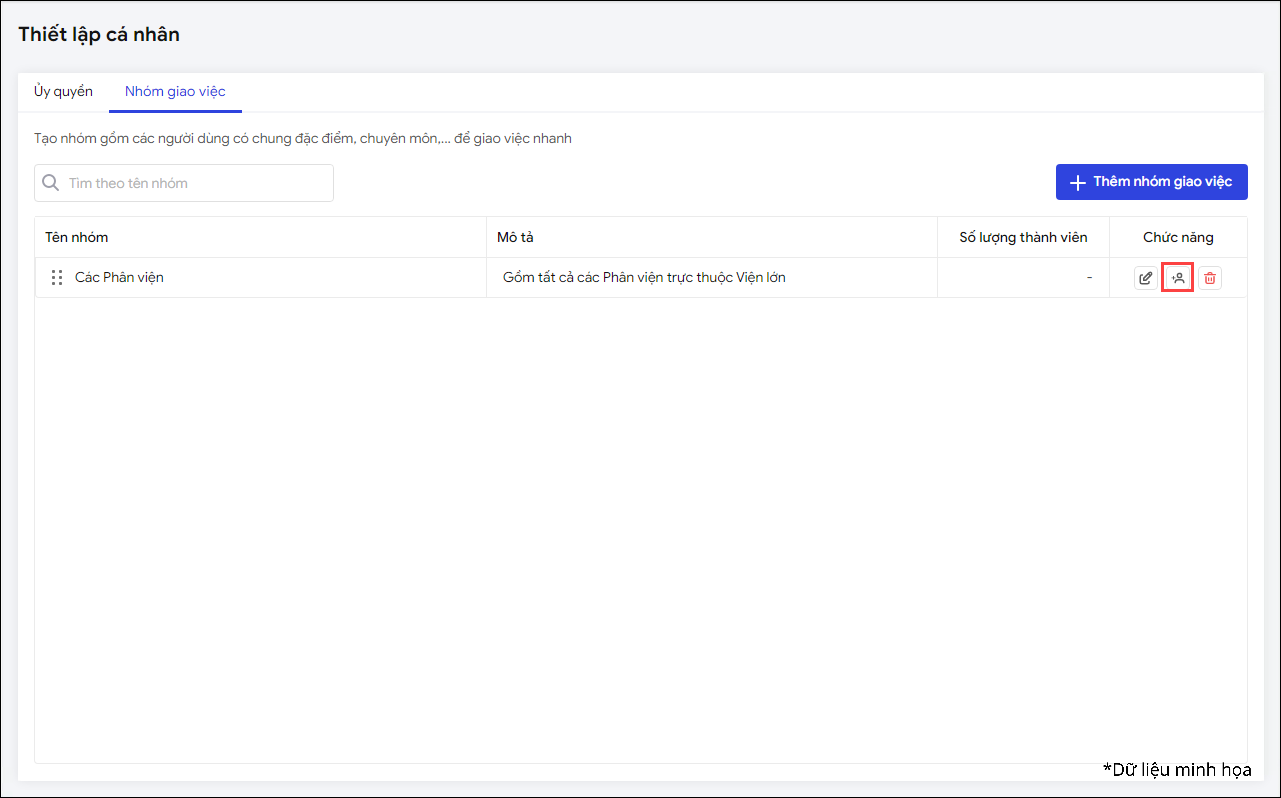Click the search magnifier icon

[x=51, y=183]
